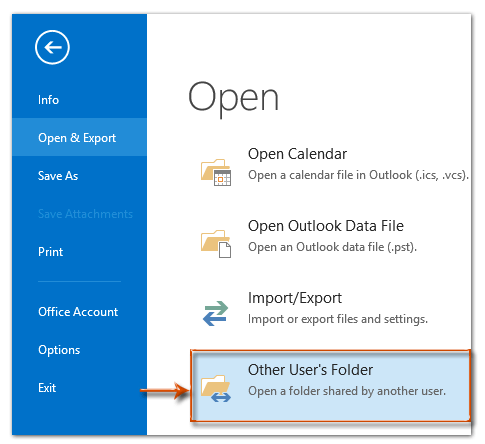The image size is (485, 444).
Task: Click the greyed Save Attachments item
Action: (x=85, y=214)
